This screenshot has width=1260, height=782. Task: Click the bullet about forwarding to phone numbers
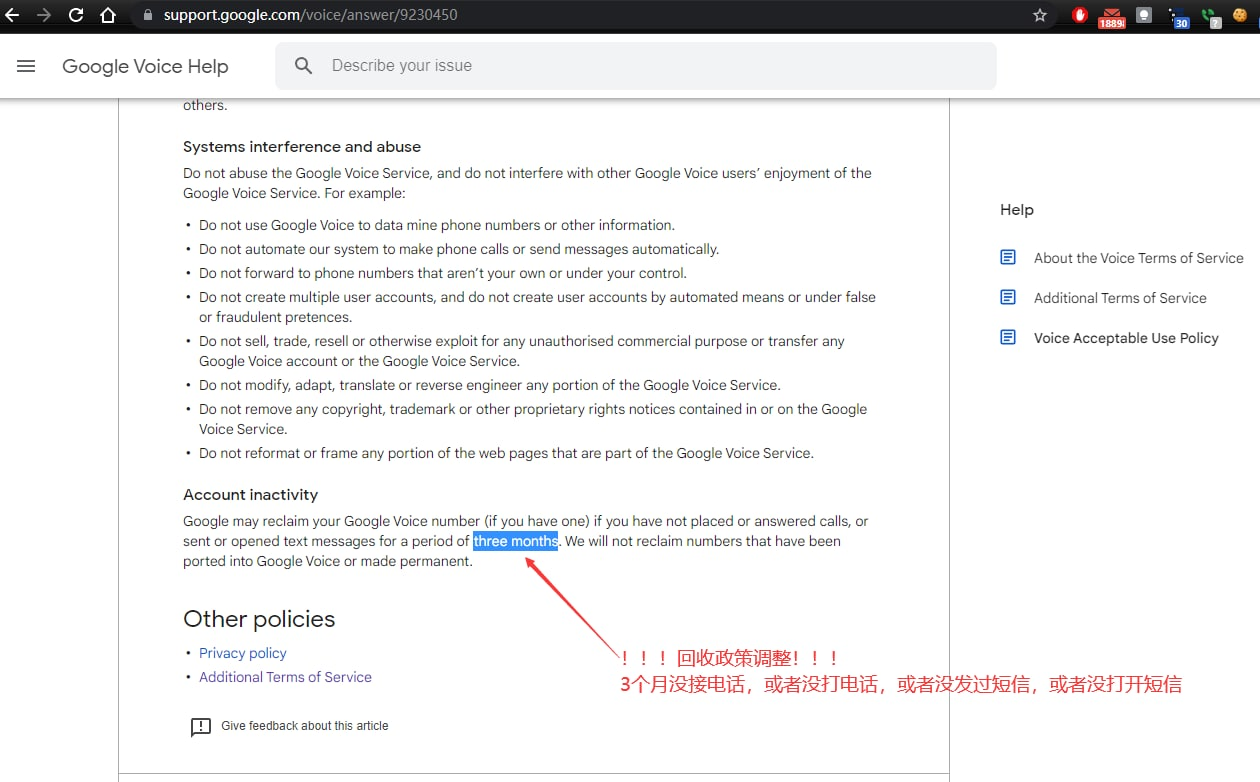[x=443, y=273]
